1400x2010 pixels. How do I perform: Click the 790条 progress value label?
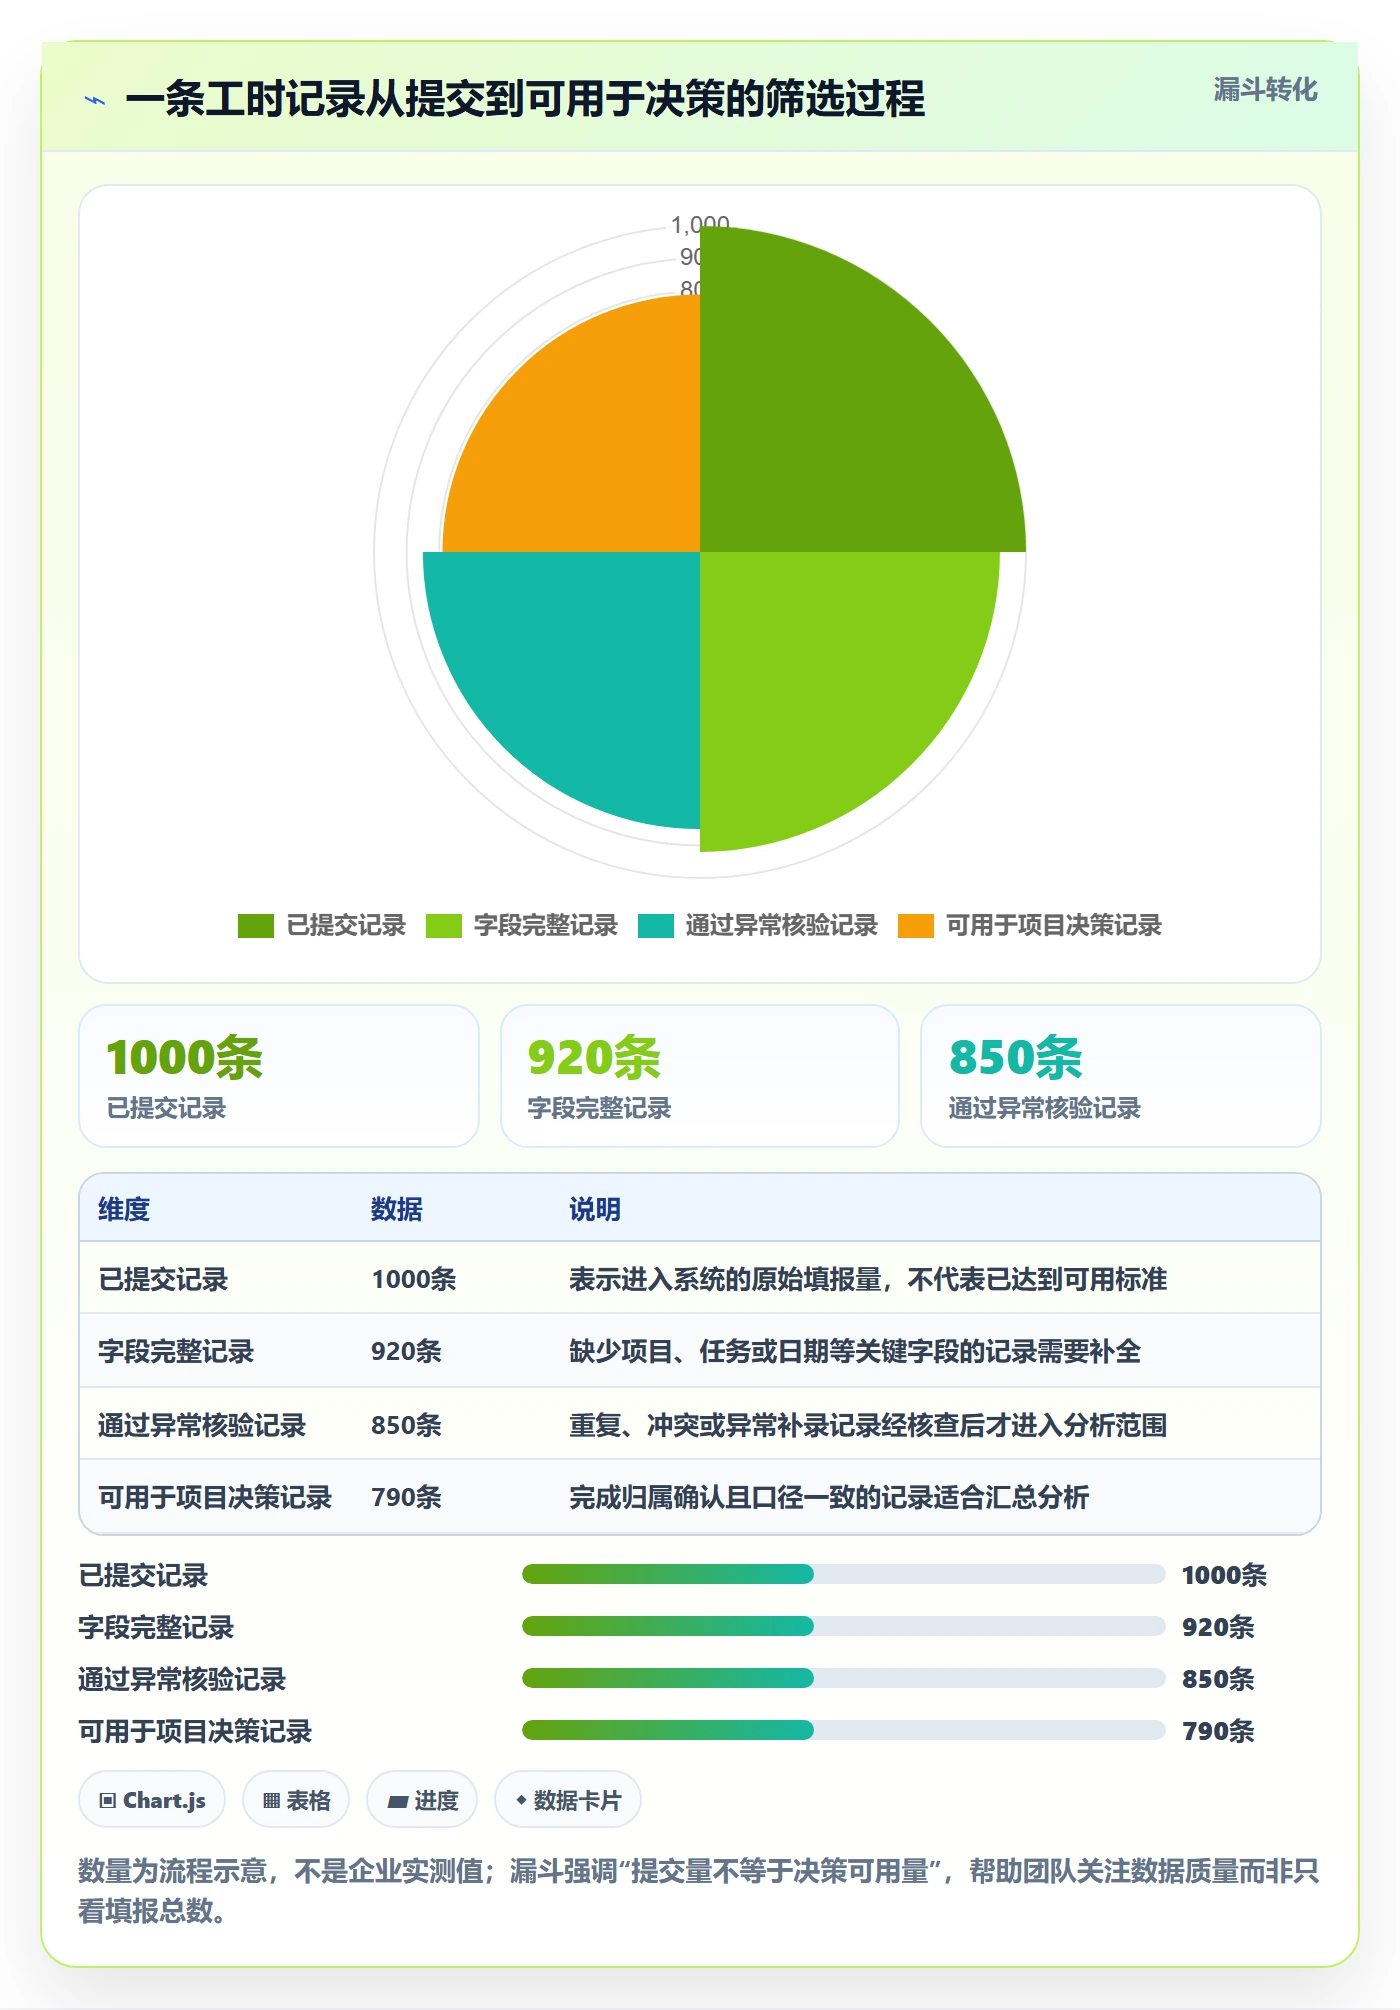coord(1218,1731)
